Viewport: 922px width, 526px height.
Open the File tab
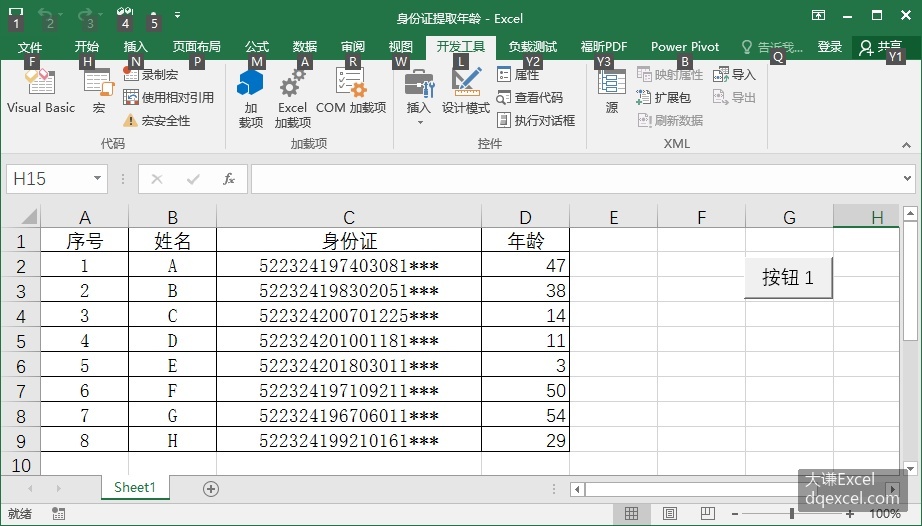tap(29, 46)
